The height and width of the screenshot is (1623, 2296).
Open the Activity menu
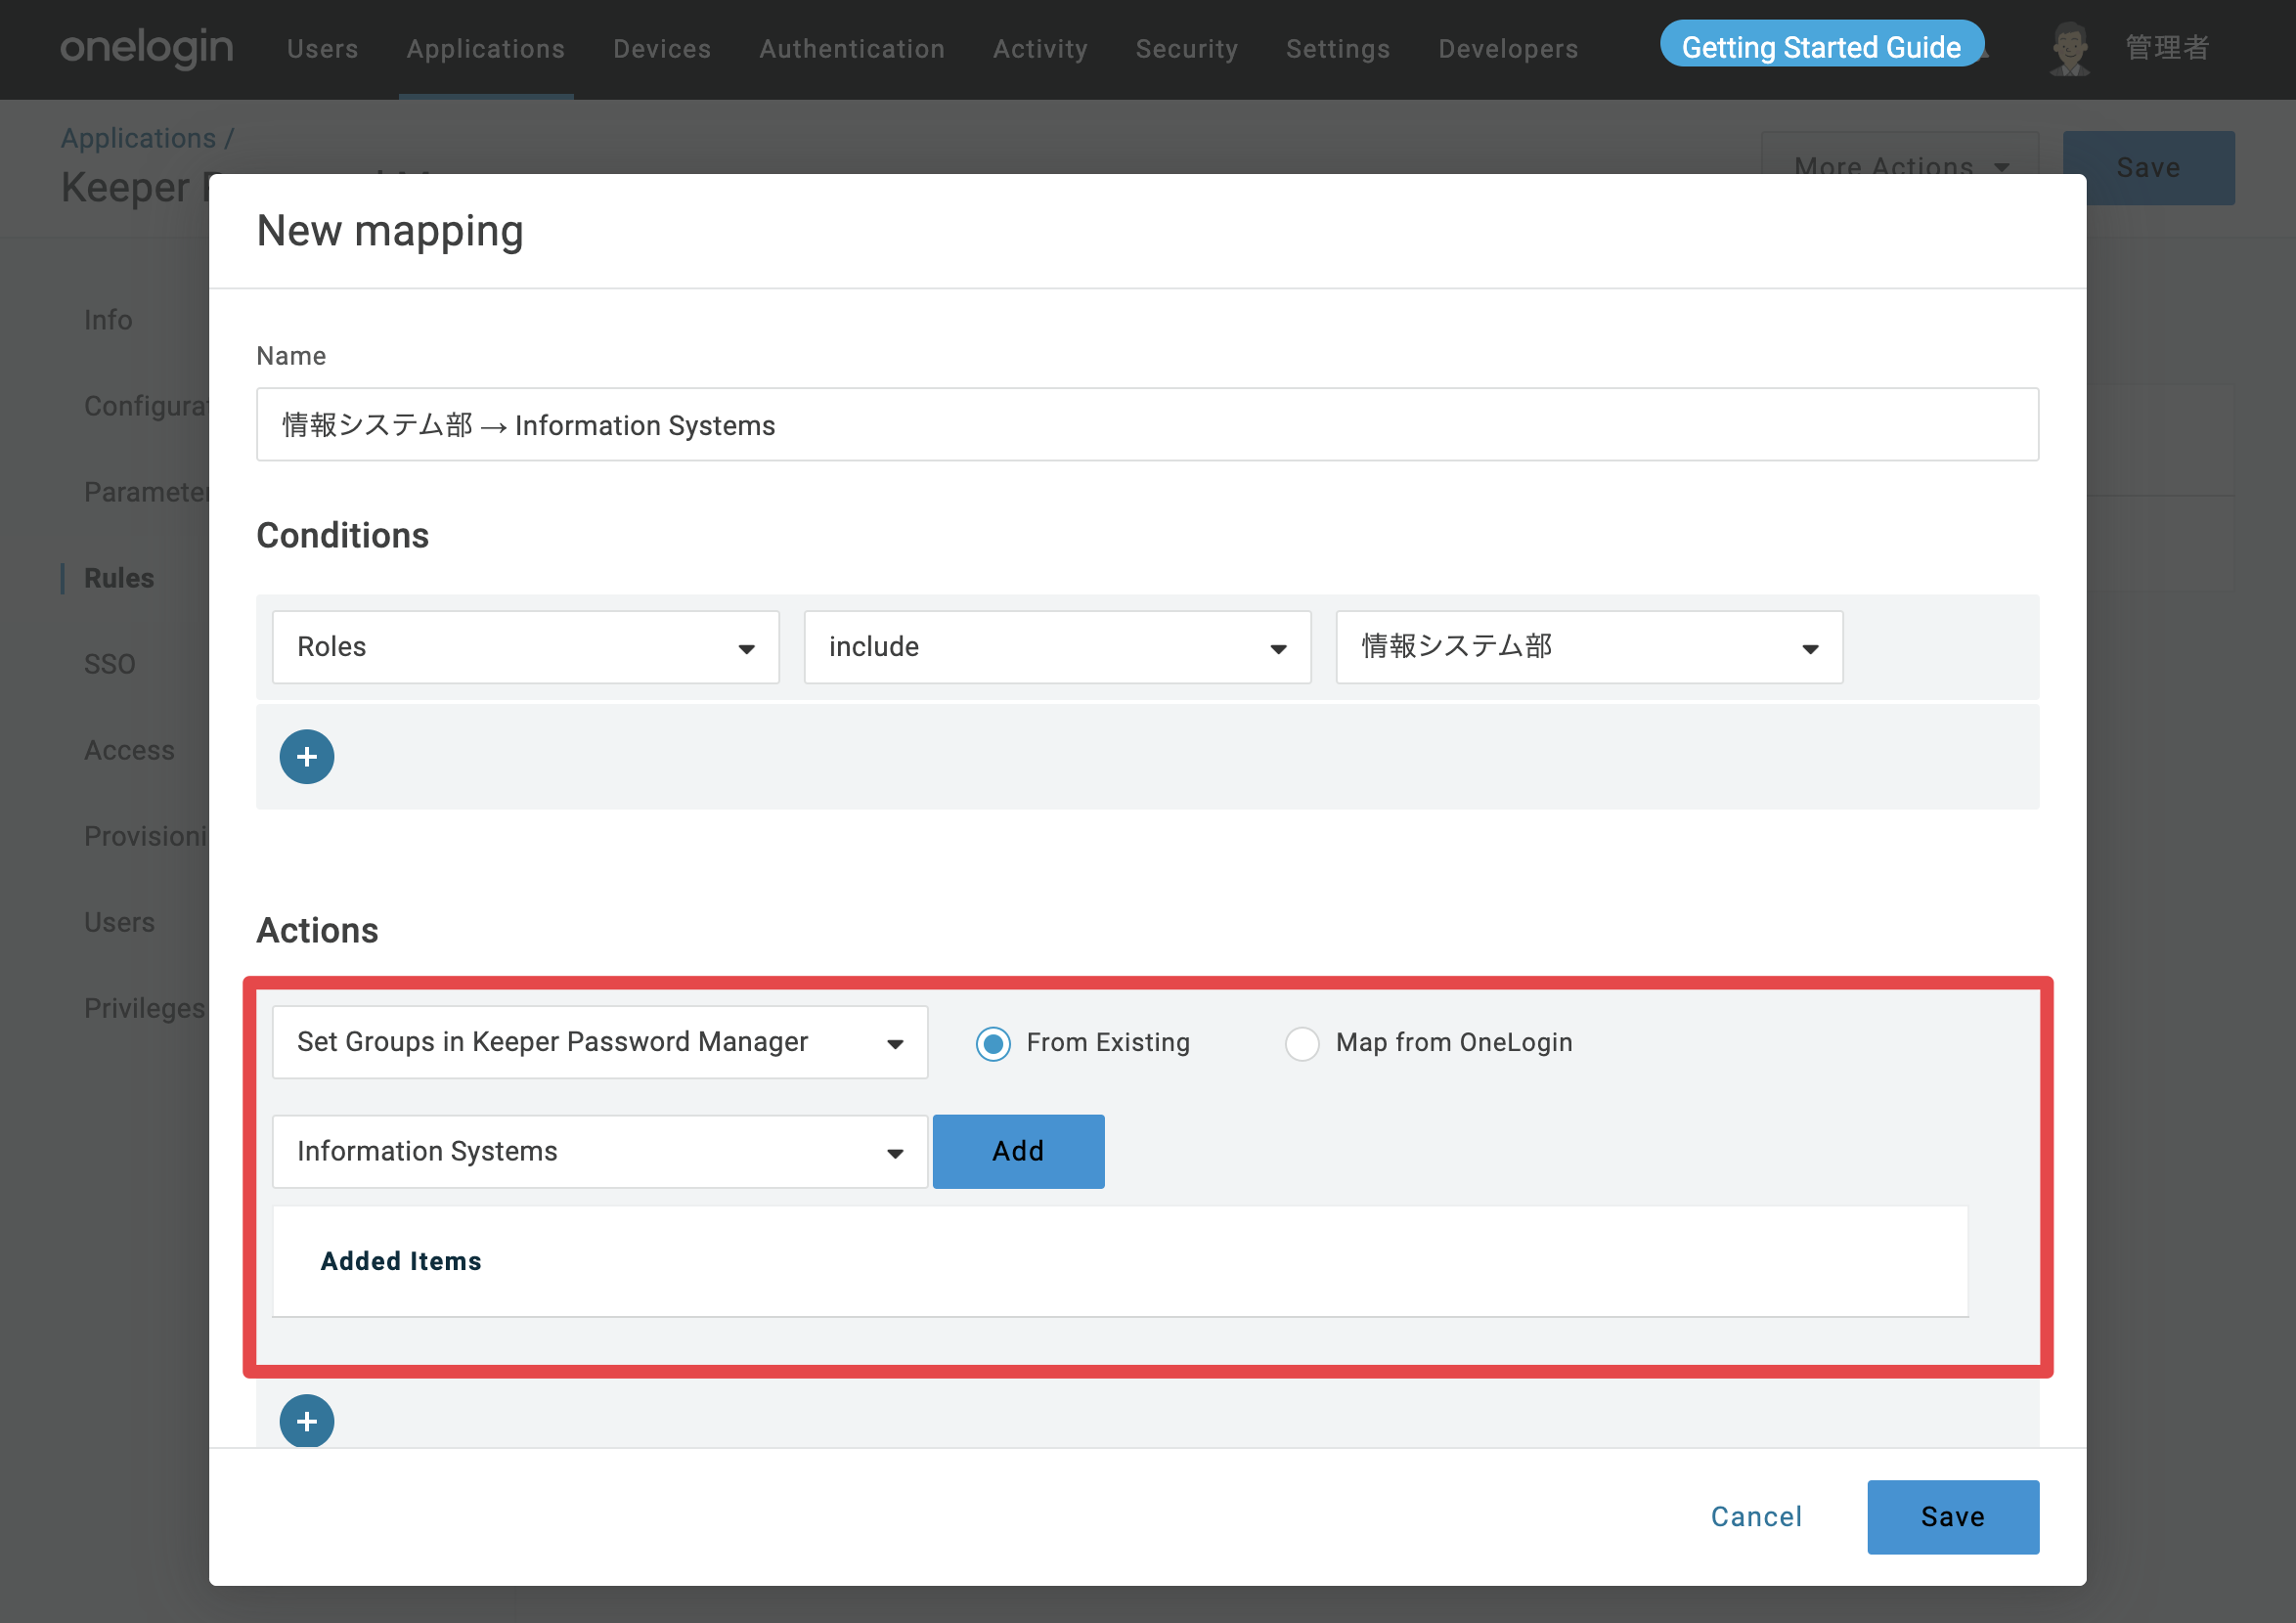pyautogui.click(x=1040, y=49)
